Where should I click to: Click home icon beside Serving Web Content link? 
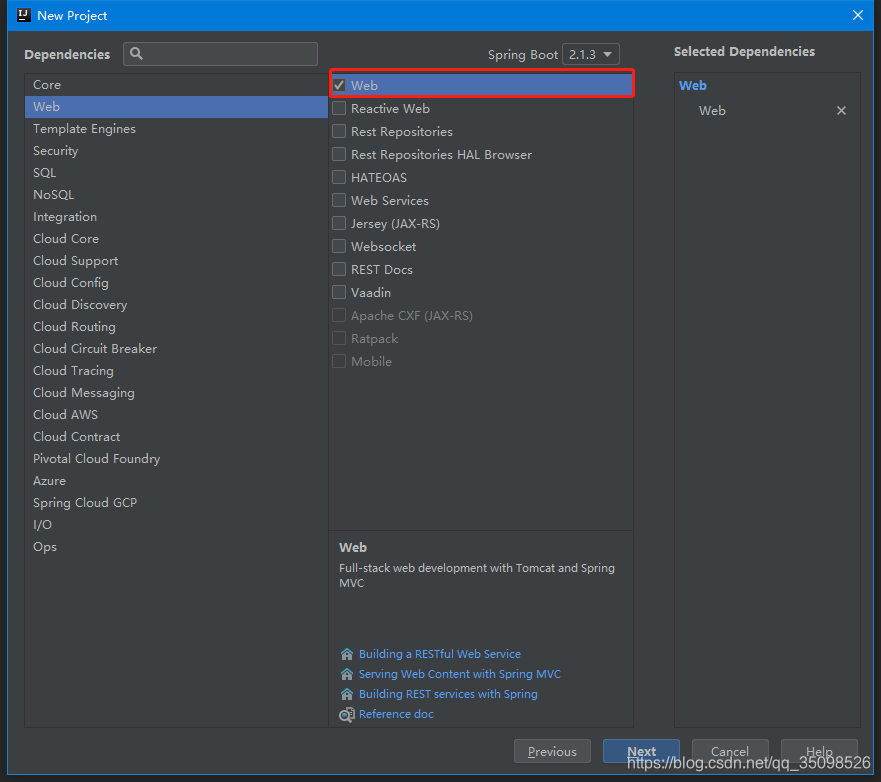click(x=347, y=674)
